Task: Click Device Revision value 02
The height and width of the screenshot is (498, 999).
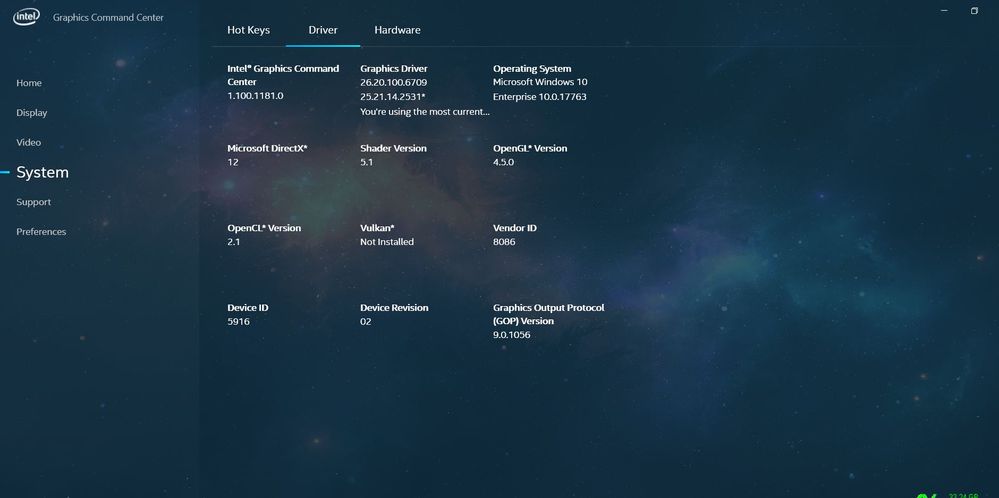Action: click(365, 321)
